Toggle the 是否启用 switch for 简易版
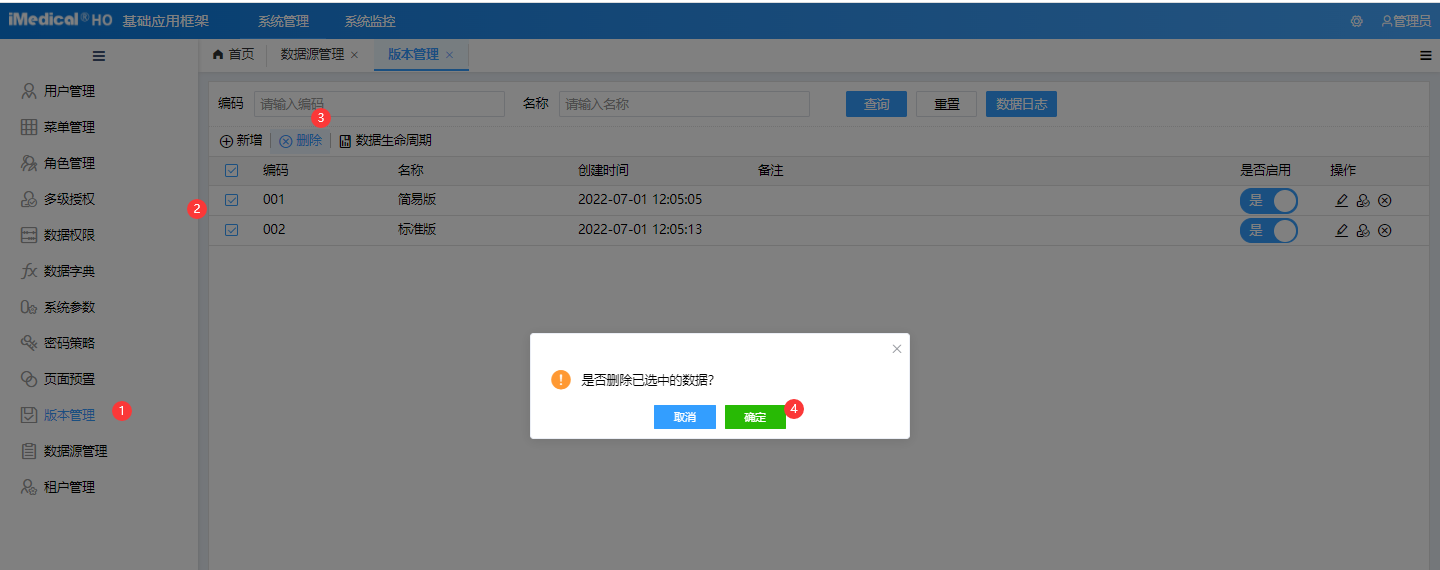The height and width of the screenshot is (570, 1440). click(x=1268, y=201)
